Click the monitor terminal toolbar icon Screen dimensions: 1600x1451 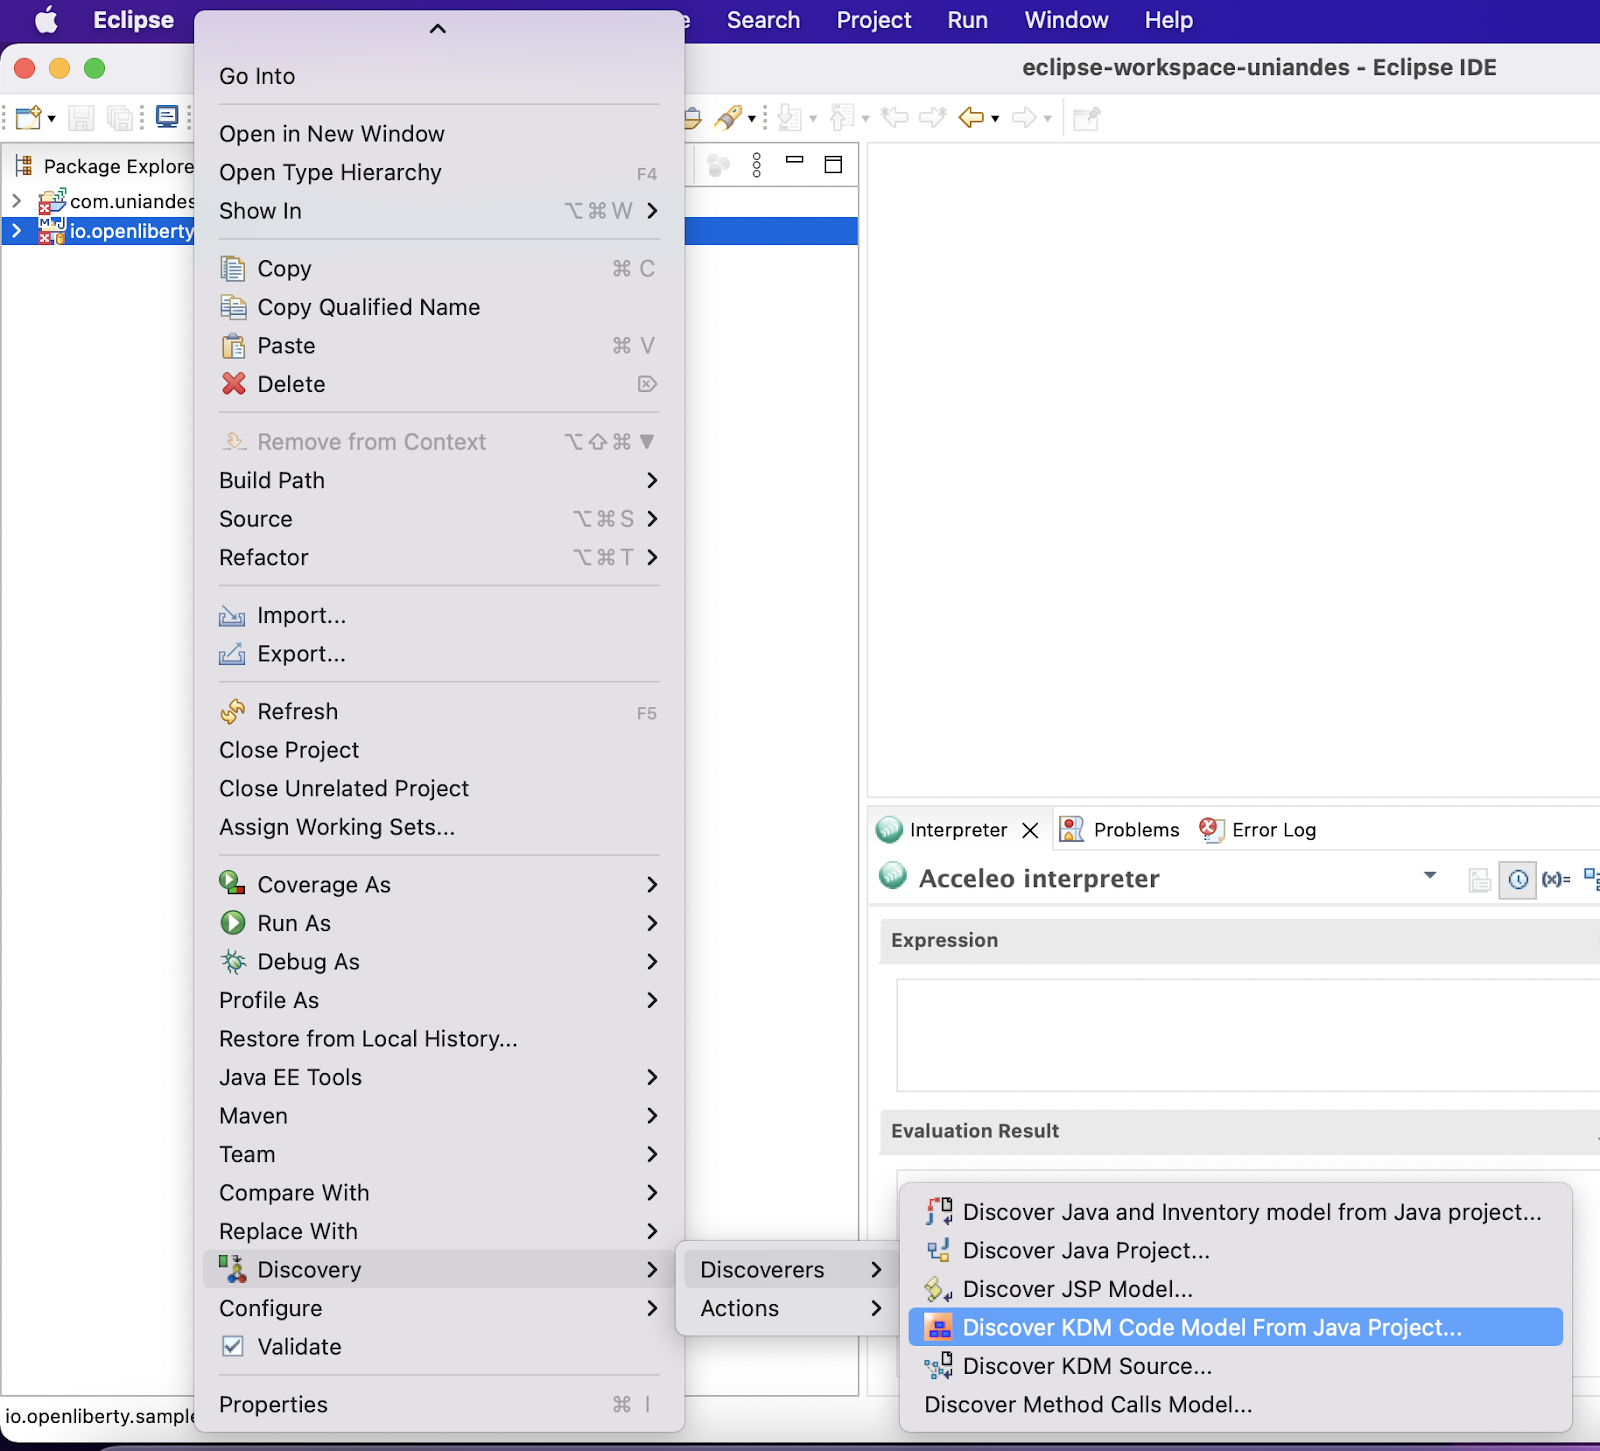coord(167,117)
